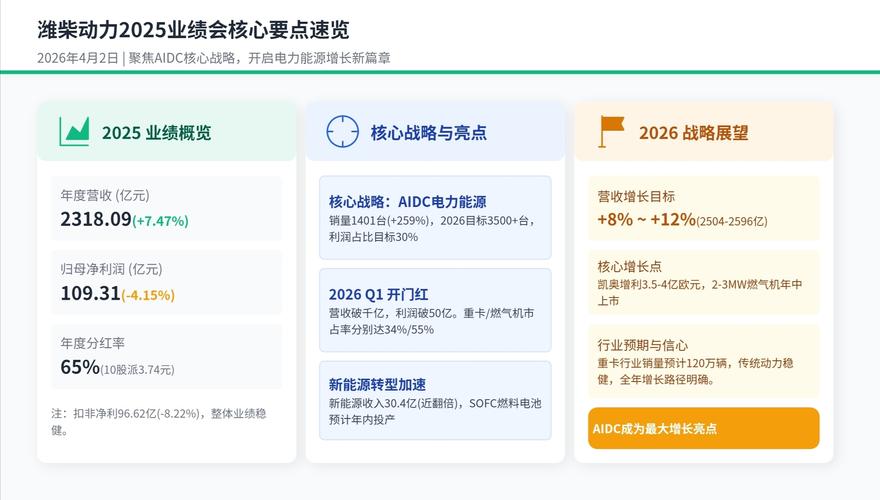Viewport: 880px width, 500px height.
Task: Open the 新能源转型加速 card
Action: point(435,400)
